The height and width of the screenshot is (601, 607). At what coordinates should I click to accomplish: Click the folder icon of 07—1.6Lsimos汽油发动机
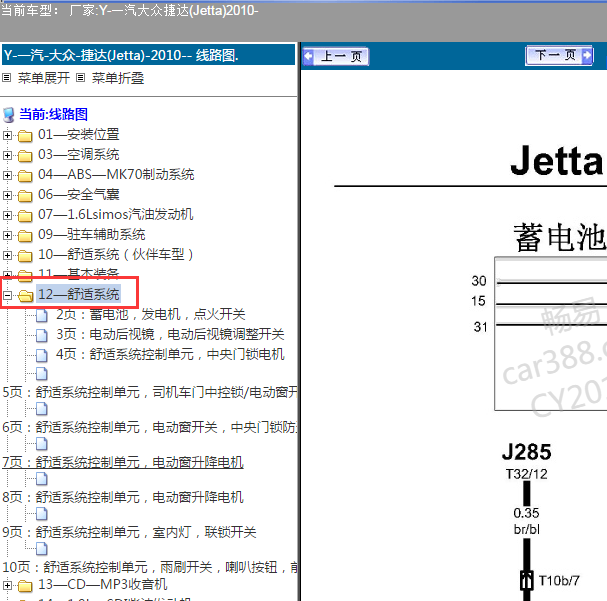(x=25, y=216)
